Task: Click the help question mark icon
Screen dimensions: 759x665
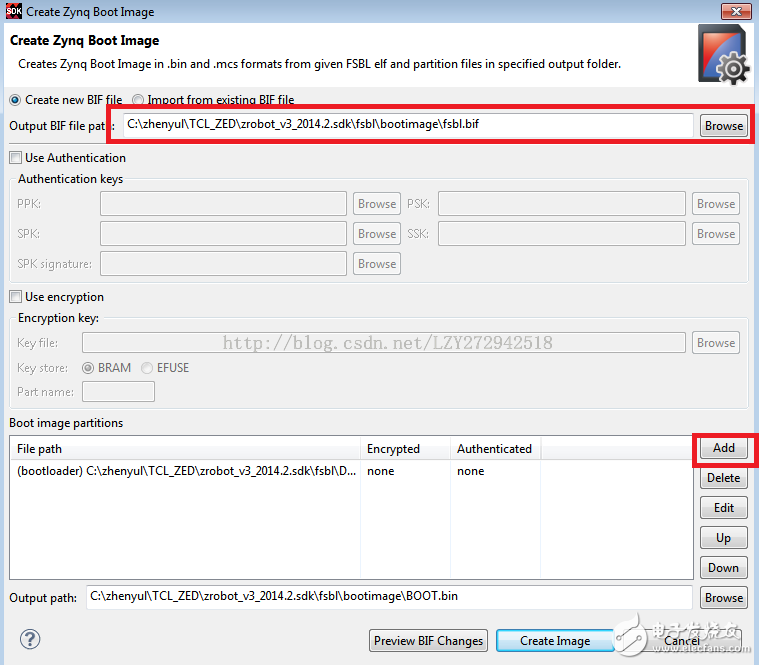Action: tap(29, 639)
